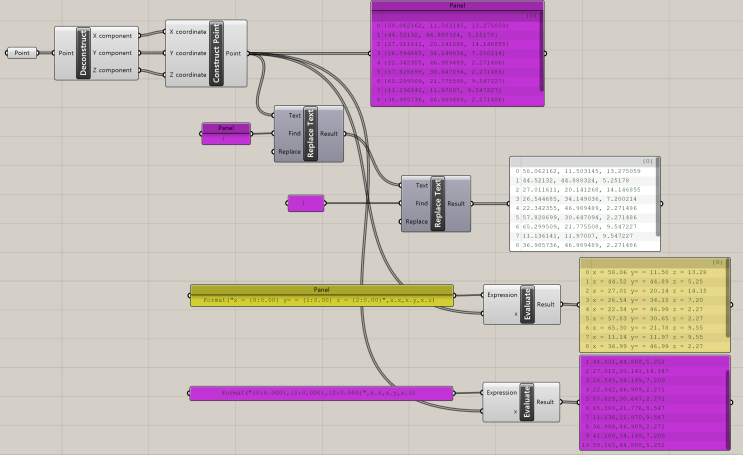Click the top magenta Panel title bar
743x455 pixels.
coord(457,6)
